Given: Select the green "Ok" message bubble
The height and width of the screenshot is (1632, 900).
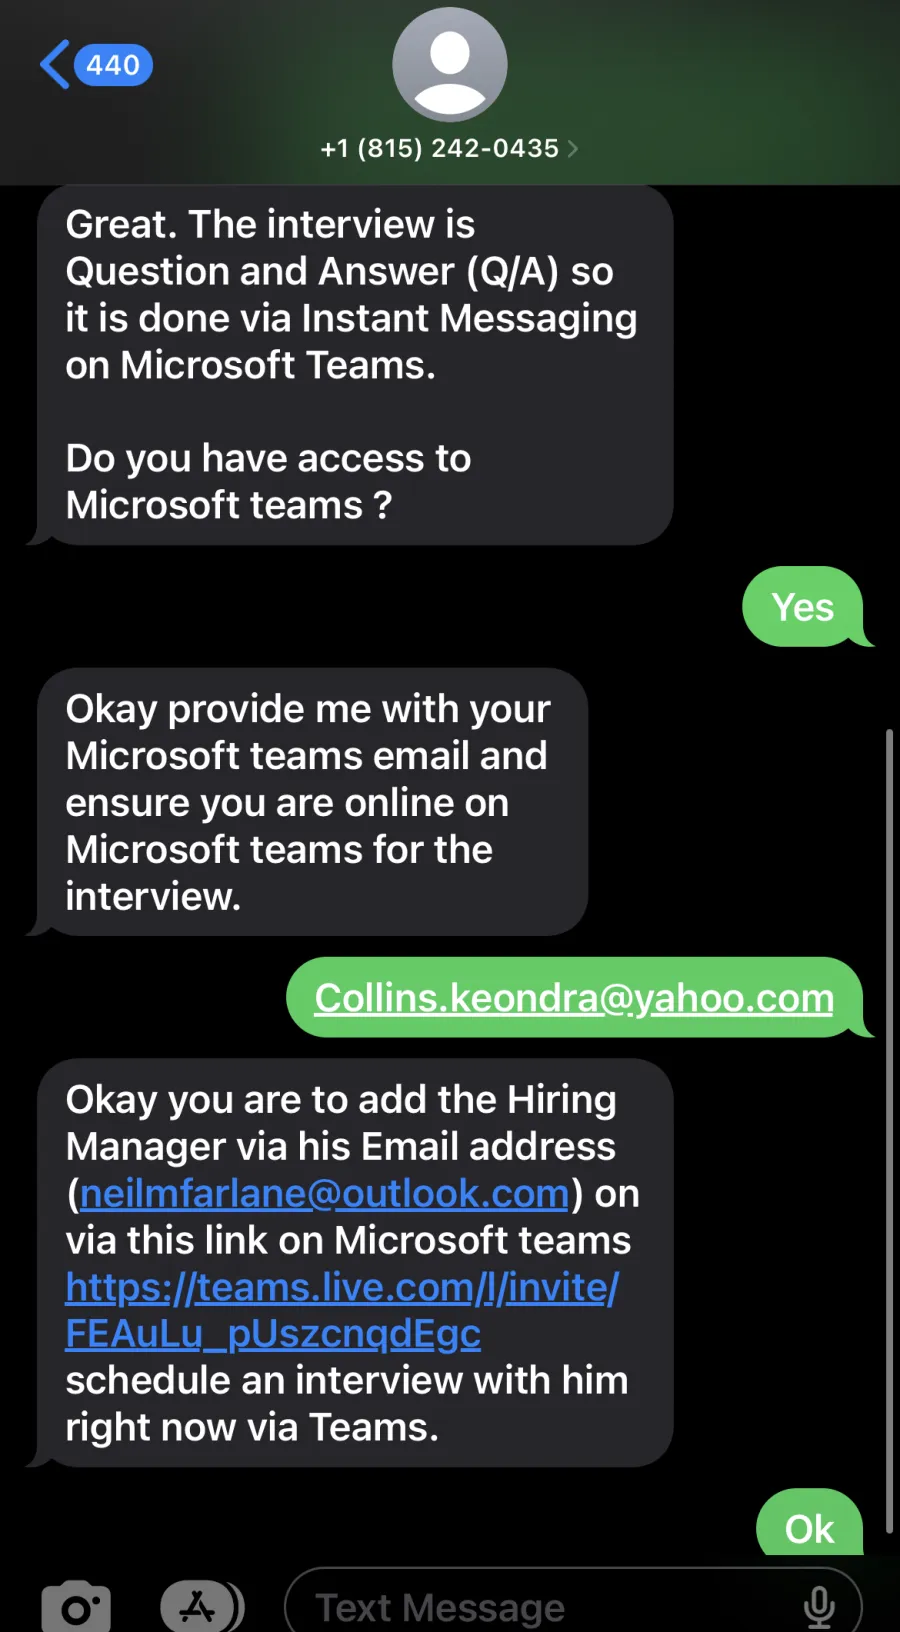Looking at the screenshot, I should (x=810, y=1525).
